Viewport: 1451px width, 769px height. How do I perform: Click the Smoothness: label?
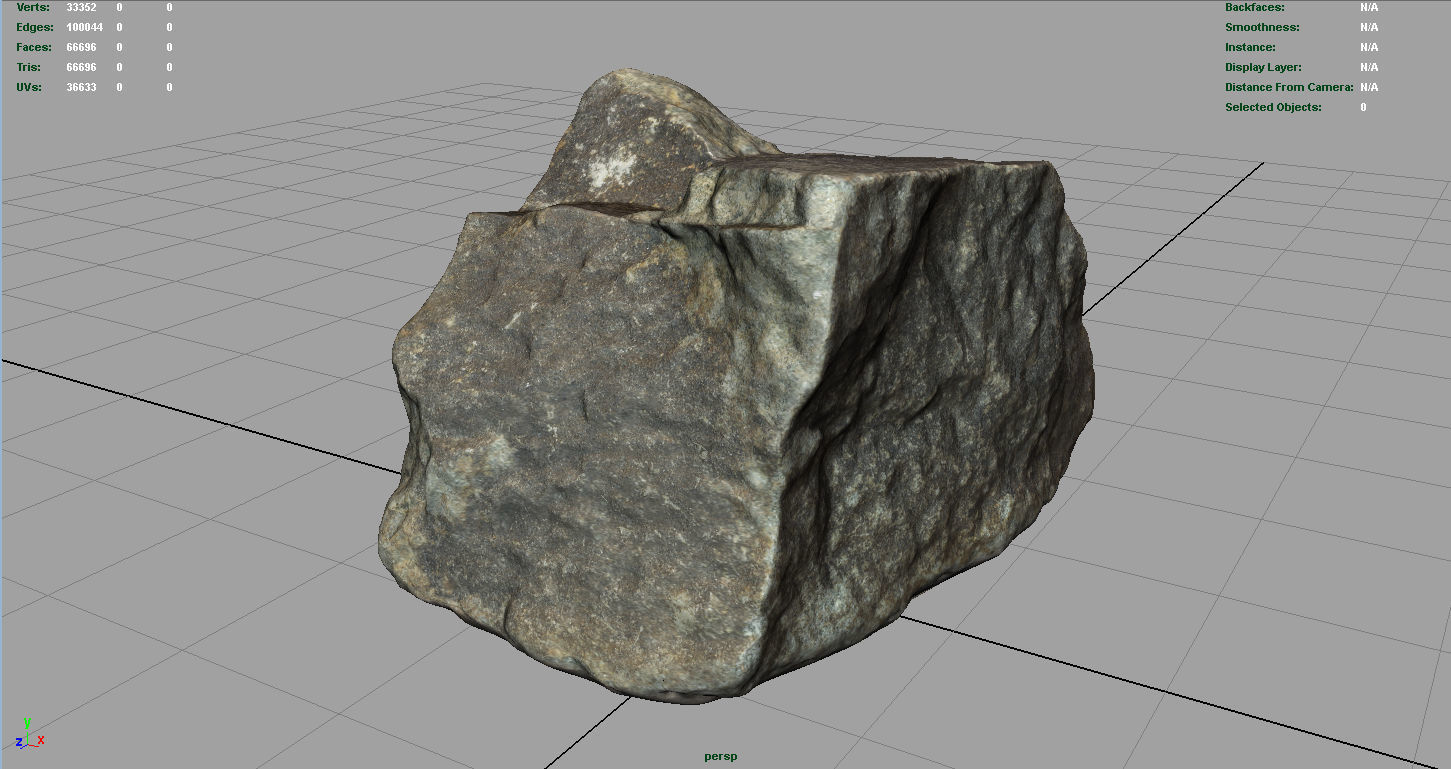[1262, 27]
